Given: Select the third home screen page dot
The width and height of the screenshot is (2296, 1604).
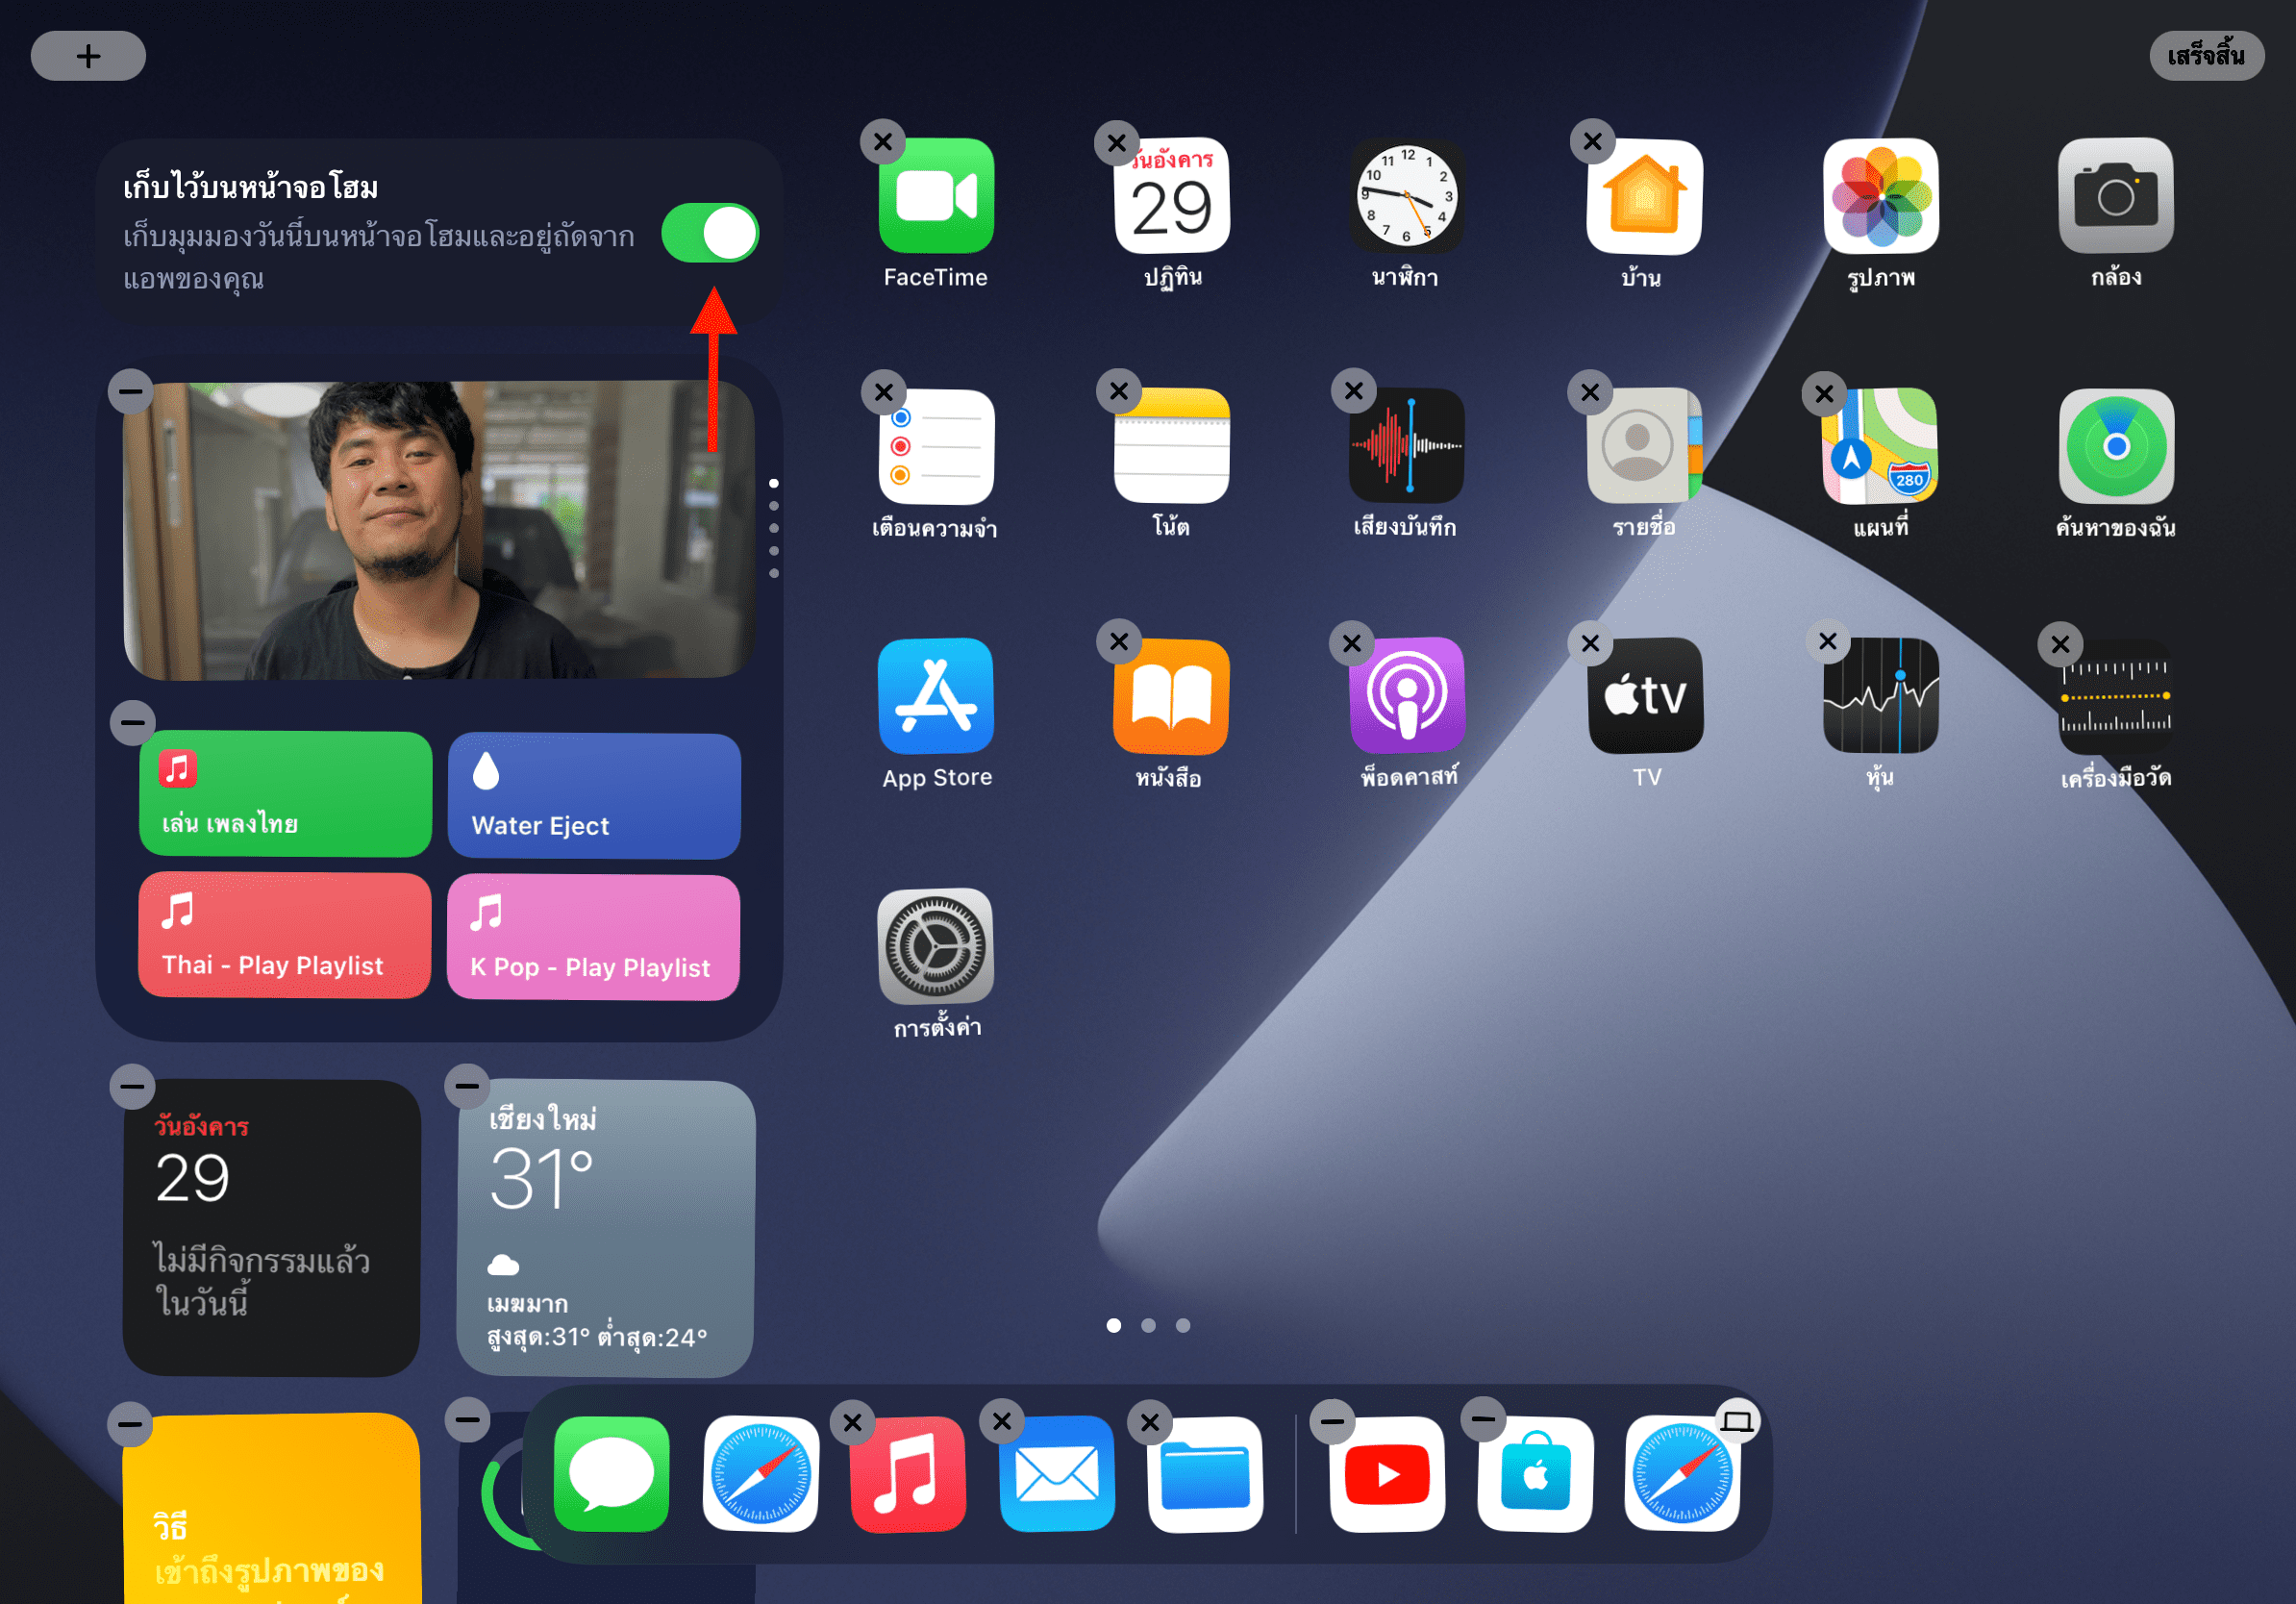Looking at the screenshot, I should tap(1183, 1325).
